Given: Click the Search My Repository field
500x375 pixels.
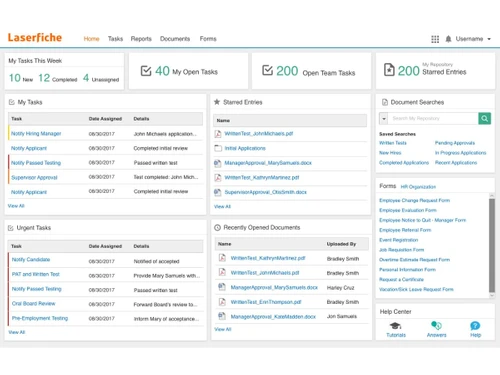Looking at the screenshot, I should point(433,118).
